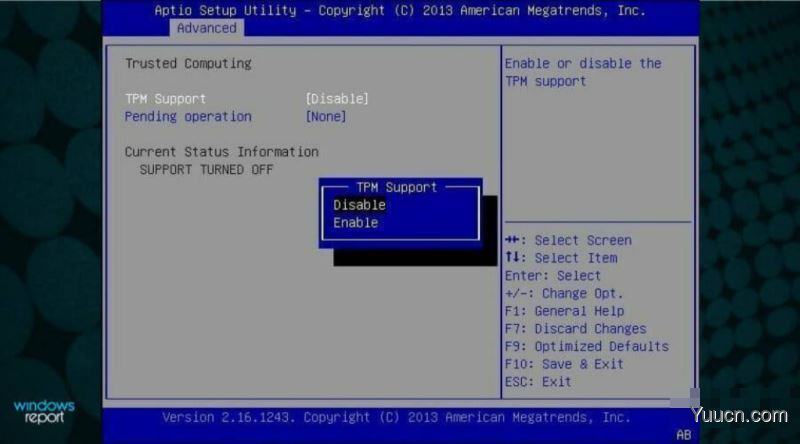Open the [Disable] value of TPM Support
Screen dimensions: 800x444
[x=337, y=98]
